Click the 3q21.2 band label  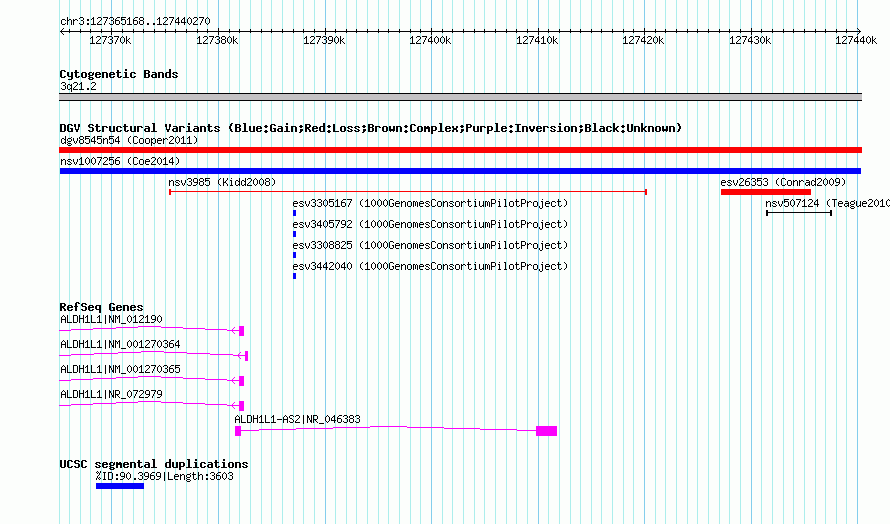coord(78,86)
